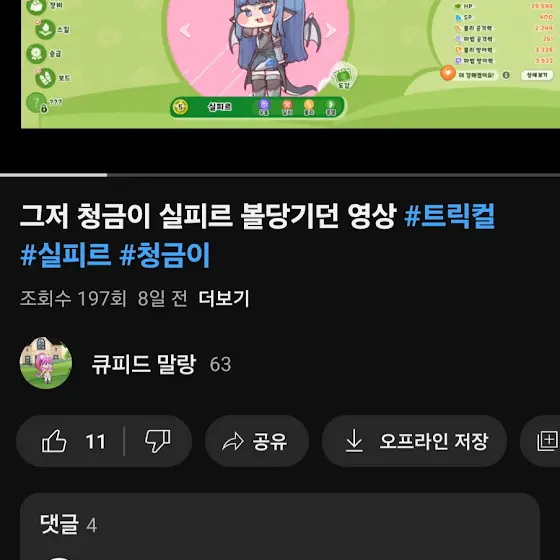Open the save to playlist icon
The height and width of the screenshot is (560, 560).
[547, 441]
